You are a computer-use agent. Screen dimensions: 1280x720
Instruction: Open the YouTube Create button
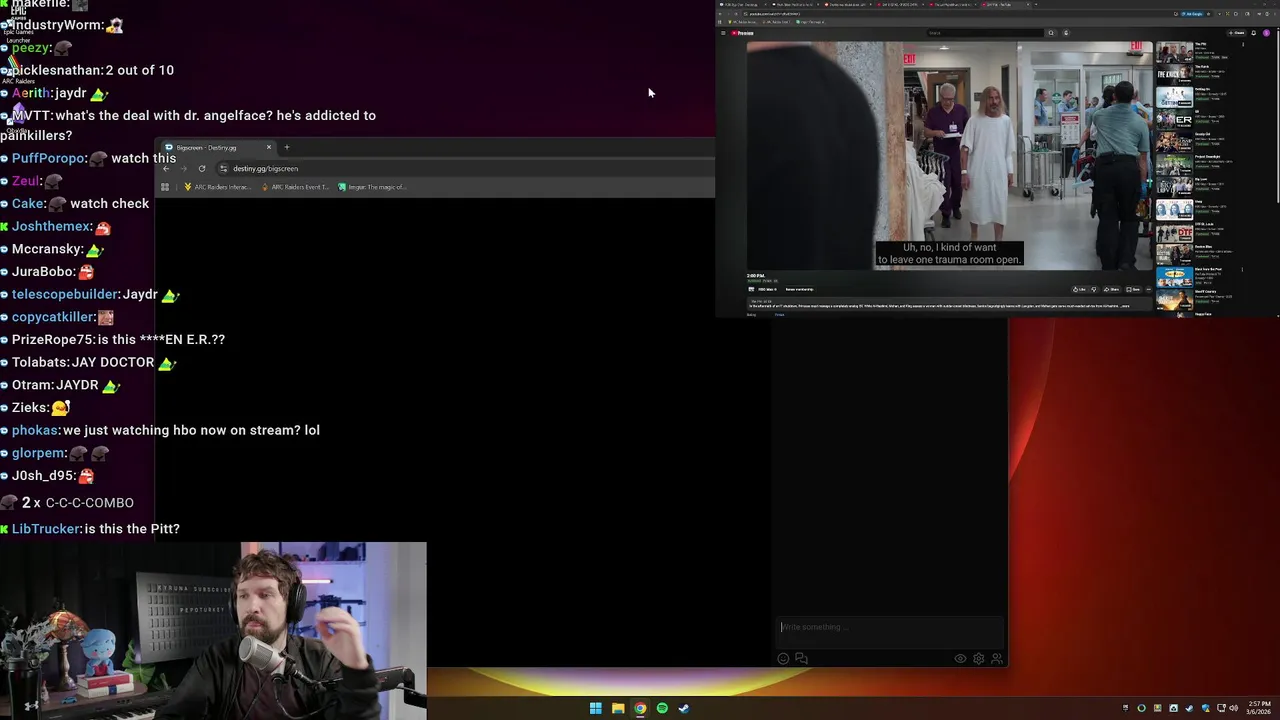[x=1238, y=33]
